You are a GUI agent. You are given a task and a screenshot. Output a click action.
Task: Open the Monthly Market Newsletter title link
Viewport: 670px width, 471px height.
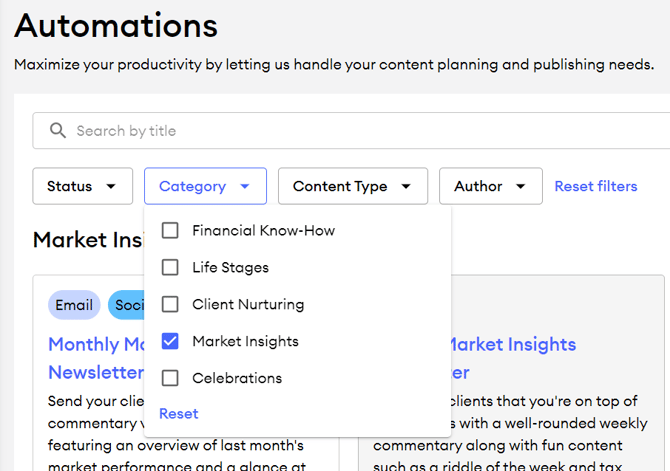[x=97, y=344]
